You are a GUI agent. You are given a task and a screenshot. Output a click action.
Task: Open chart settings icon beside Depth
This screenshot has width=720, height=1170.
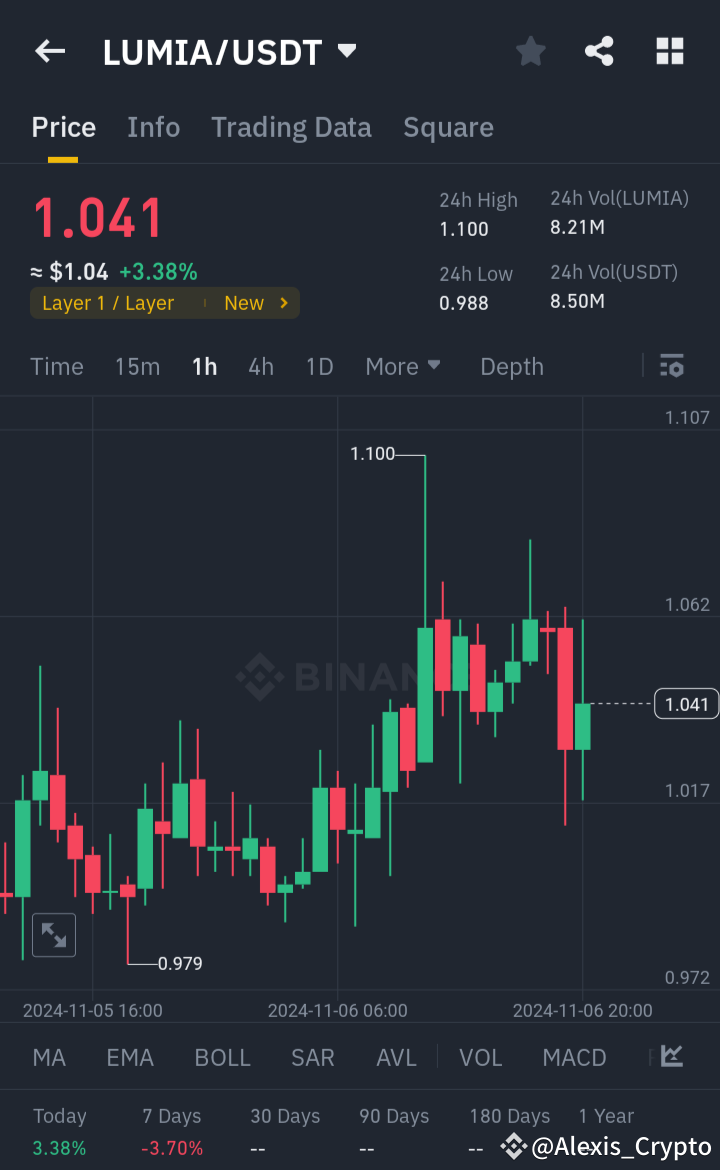671,366
